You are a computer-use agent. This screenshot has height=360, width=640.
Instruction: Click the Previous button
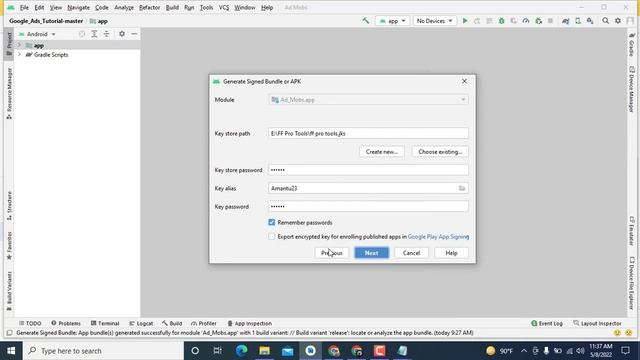click(x=332, y=253)
